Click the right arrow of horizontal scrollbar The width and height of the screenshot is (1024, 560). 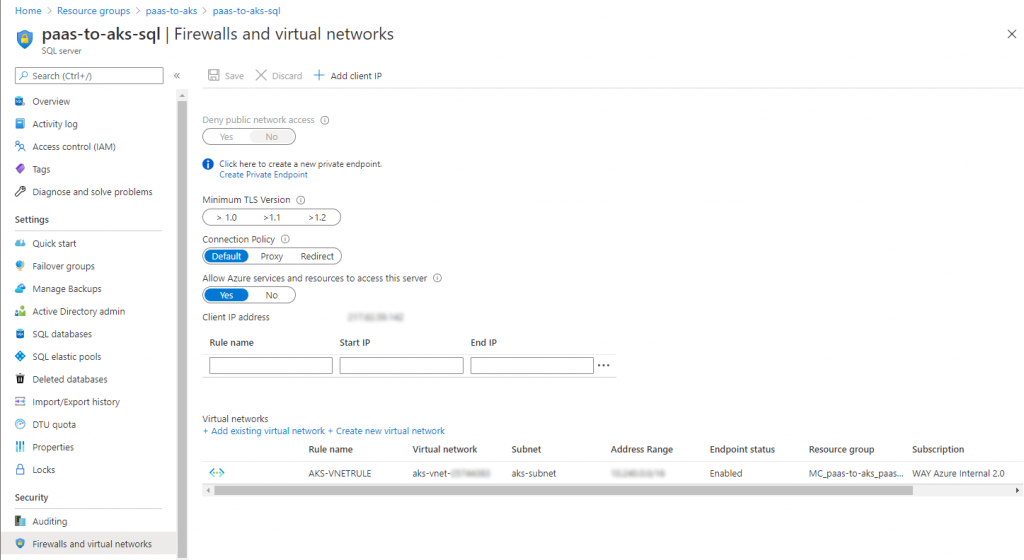point(1017,490)
